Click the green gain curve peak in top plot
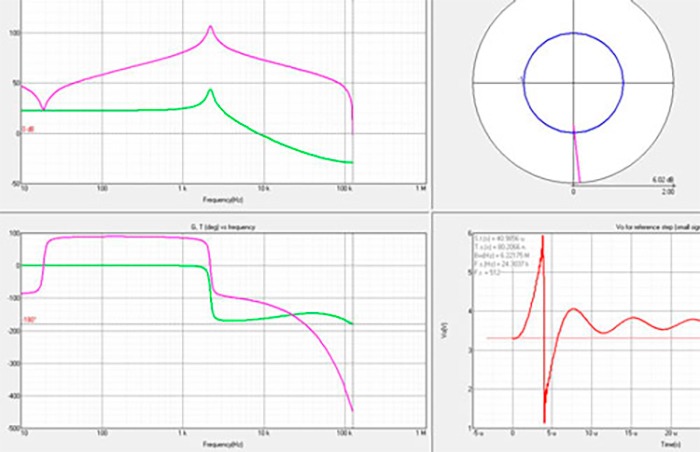The image size is (700, 452). click(210, 91)
